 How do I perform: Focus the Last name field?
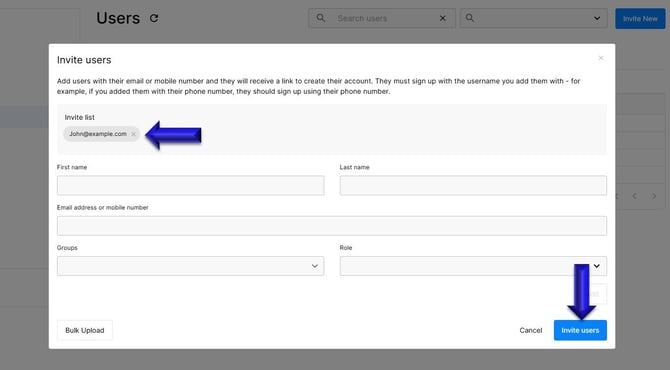473,185
